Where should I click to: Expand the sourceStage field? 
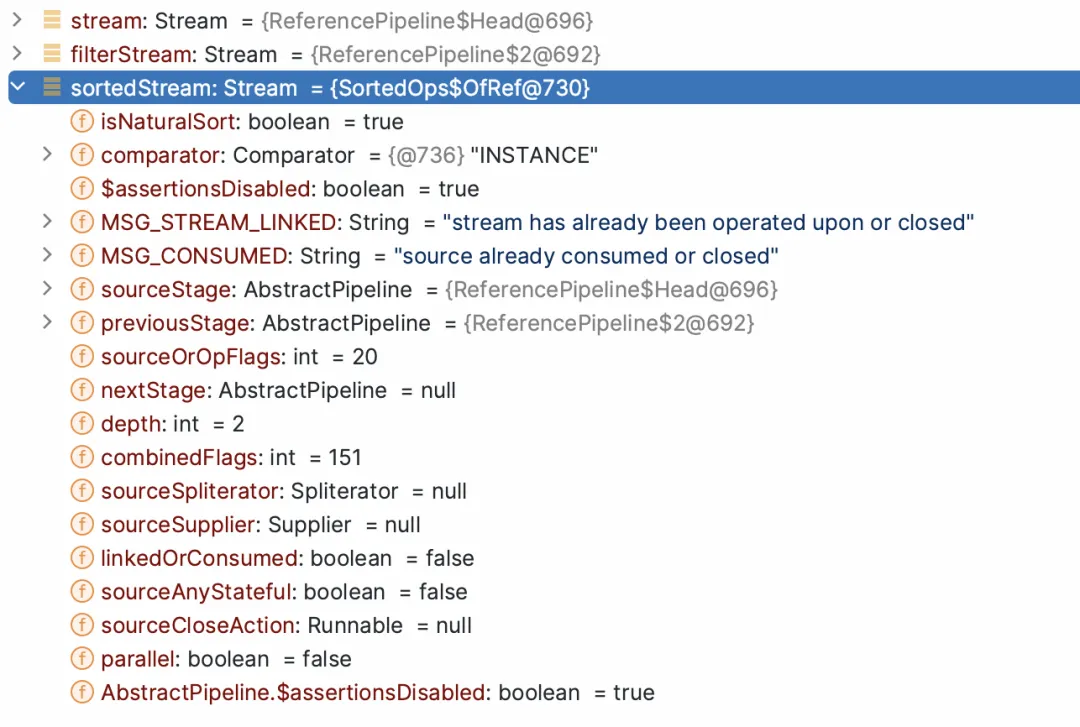47,290
